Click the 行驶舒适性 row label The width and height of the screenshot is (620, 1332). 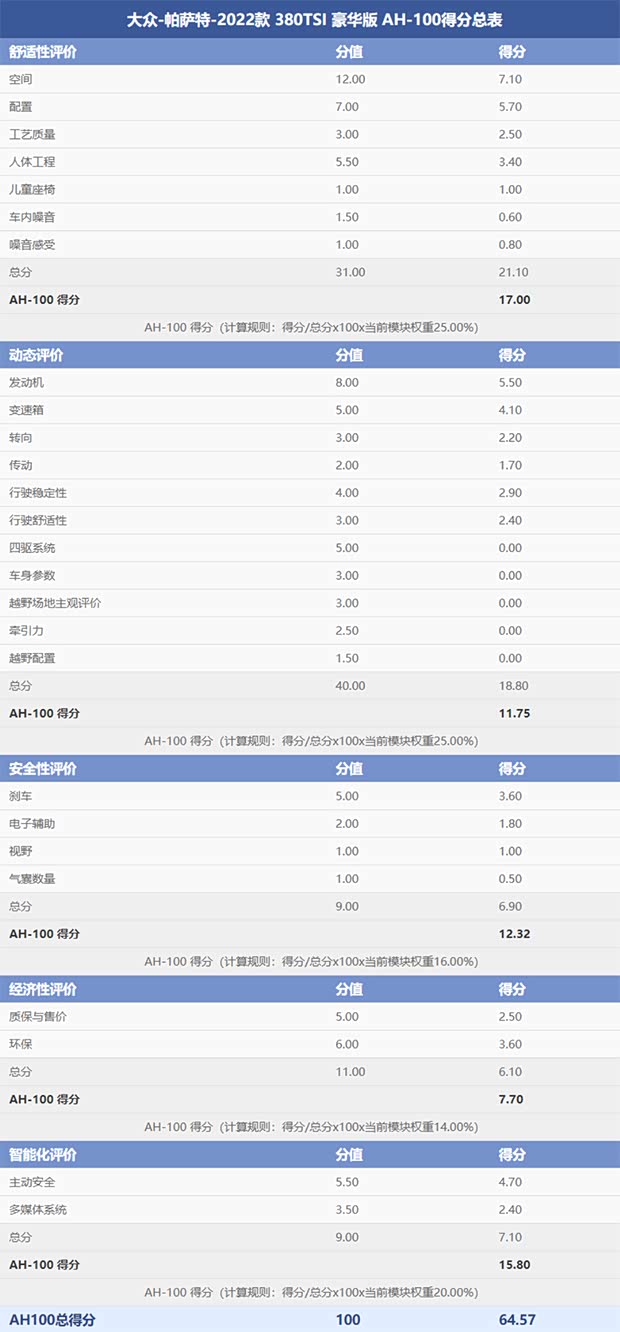[x=38, y=520]
